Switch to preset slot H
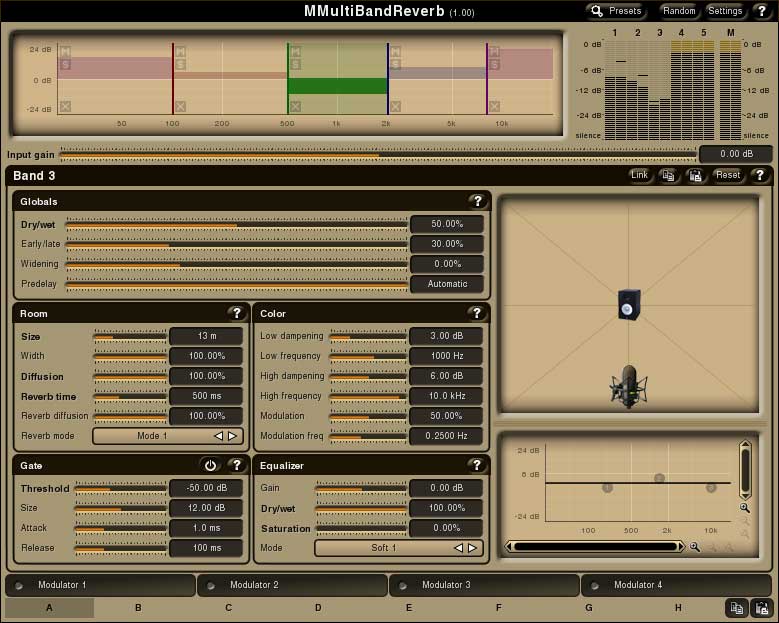 click(x=678, y=608)
